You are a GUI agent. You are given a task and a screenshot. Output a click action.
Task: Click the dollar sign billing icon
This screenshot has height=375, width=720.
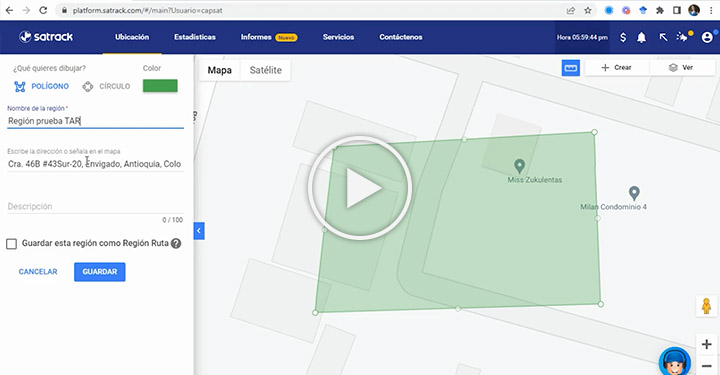click(x=623, y=38)
